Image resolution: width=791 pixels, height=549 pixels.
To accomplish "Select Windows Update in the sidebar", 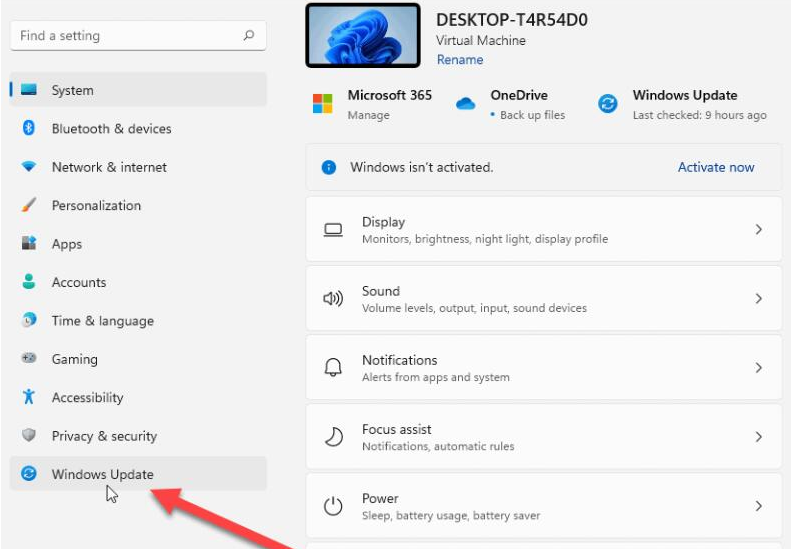I will click(103, 474).
